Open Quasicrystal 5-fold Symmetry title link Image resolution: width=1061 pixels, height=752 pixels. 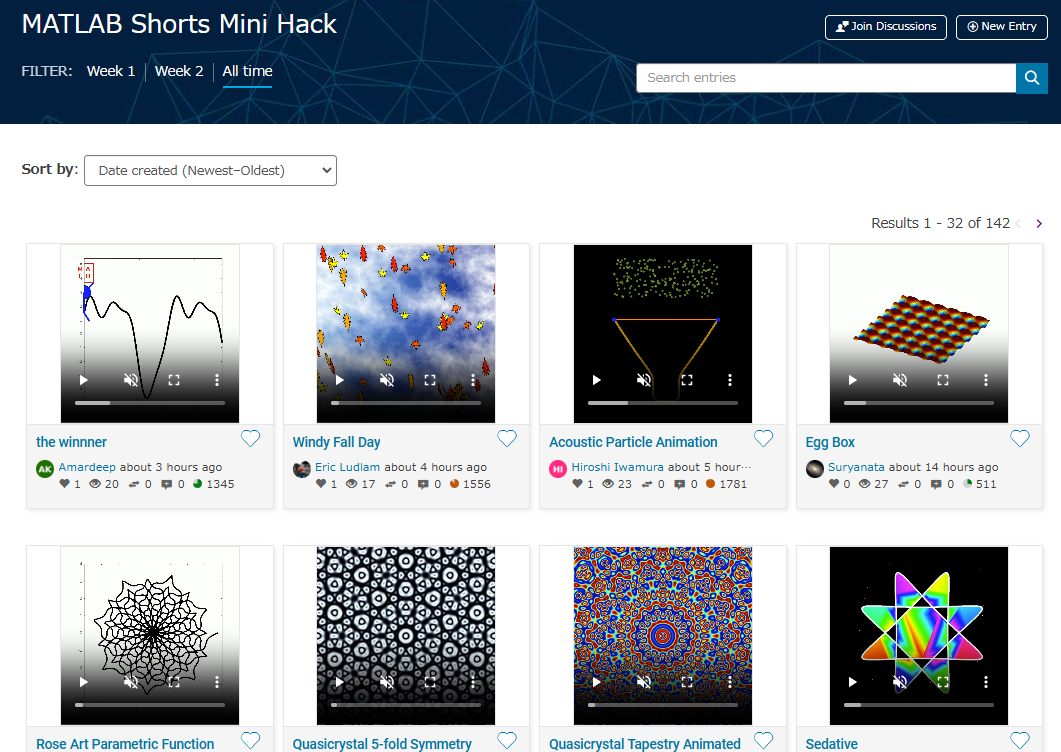[x=382, y=744]
